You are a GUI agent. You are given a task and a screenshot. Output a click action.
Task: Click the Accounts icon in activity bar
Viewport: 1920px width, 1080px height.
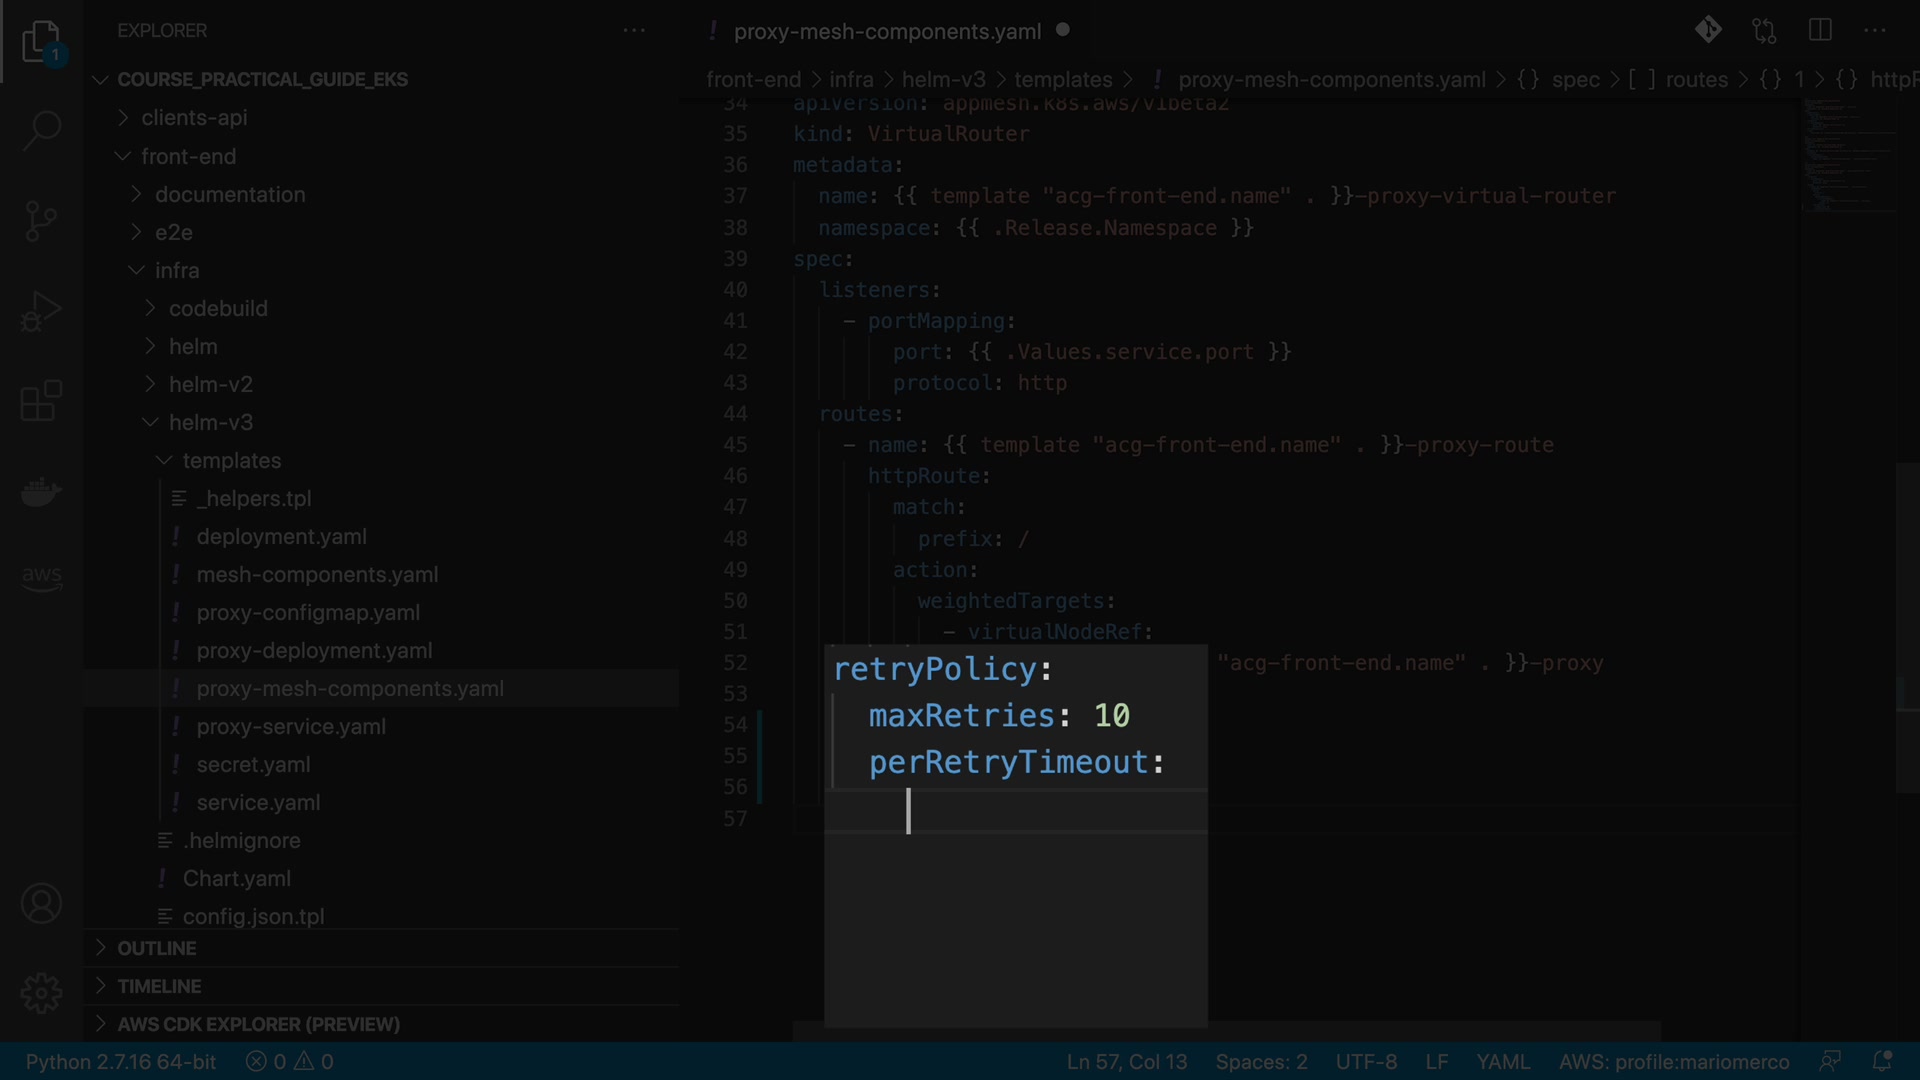point(41,904)
